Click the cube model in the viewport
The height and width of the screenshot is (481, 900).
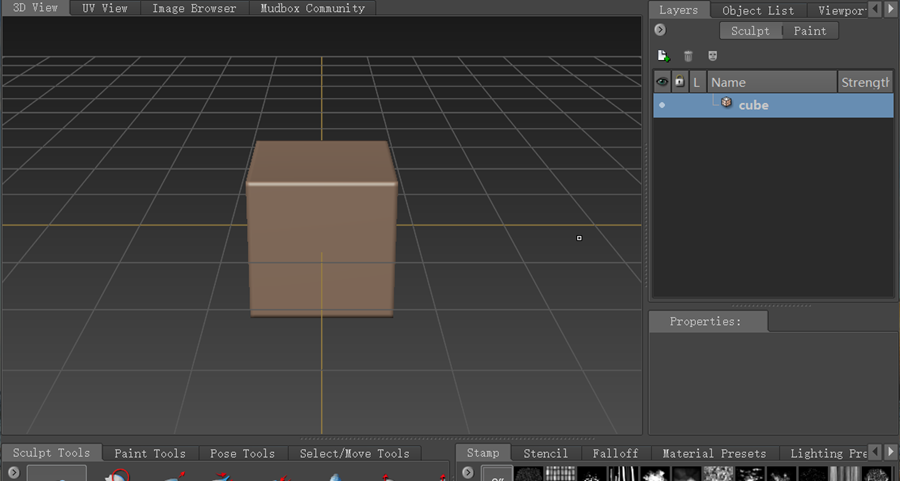tap(321, 230)
